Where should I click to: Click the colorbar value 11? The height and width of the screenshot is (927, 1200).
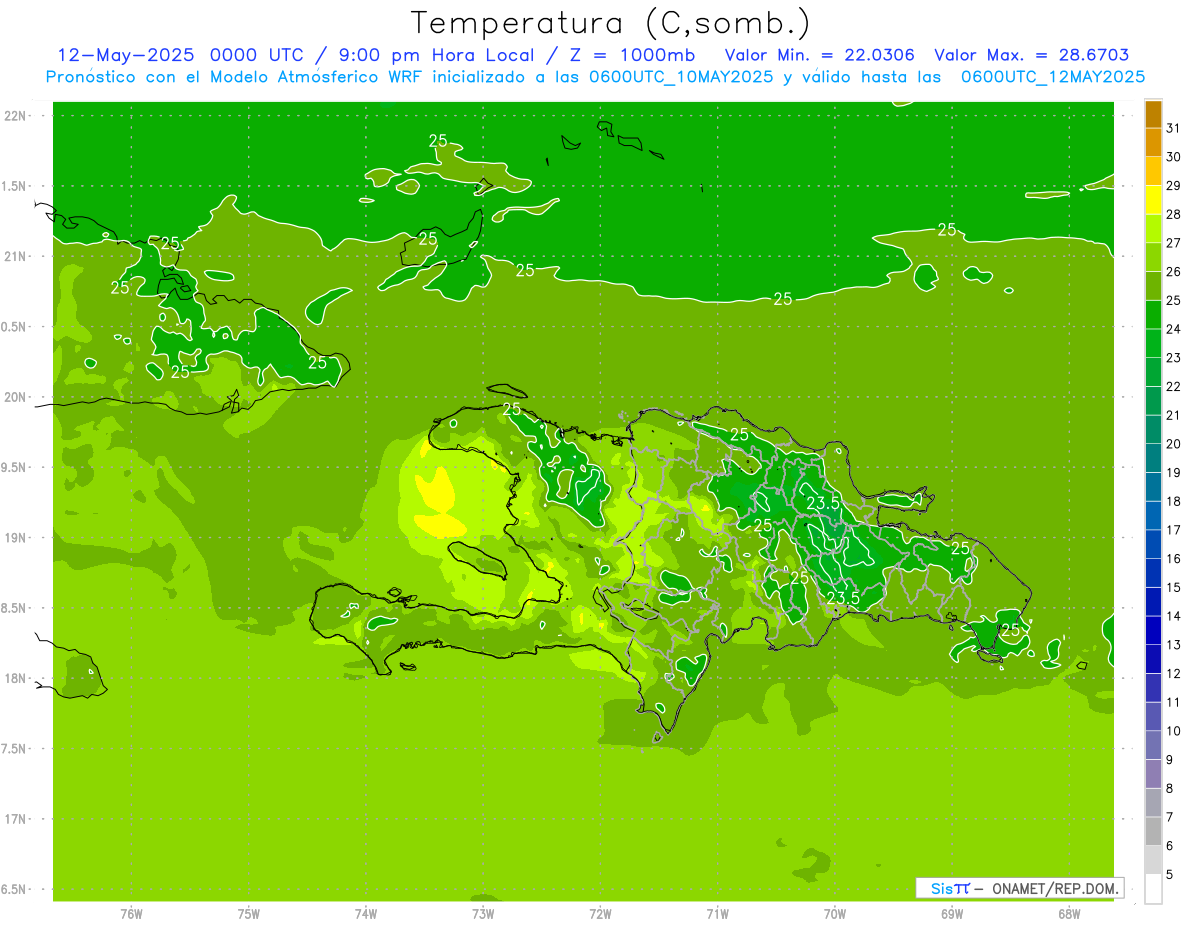(x=1173, y=703)
